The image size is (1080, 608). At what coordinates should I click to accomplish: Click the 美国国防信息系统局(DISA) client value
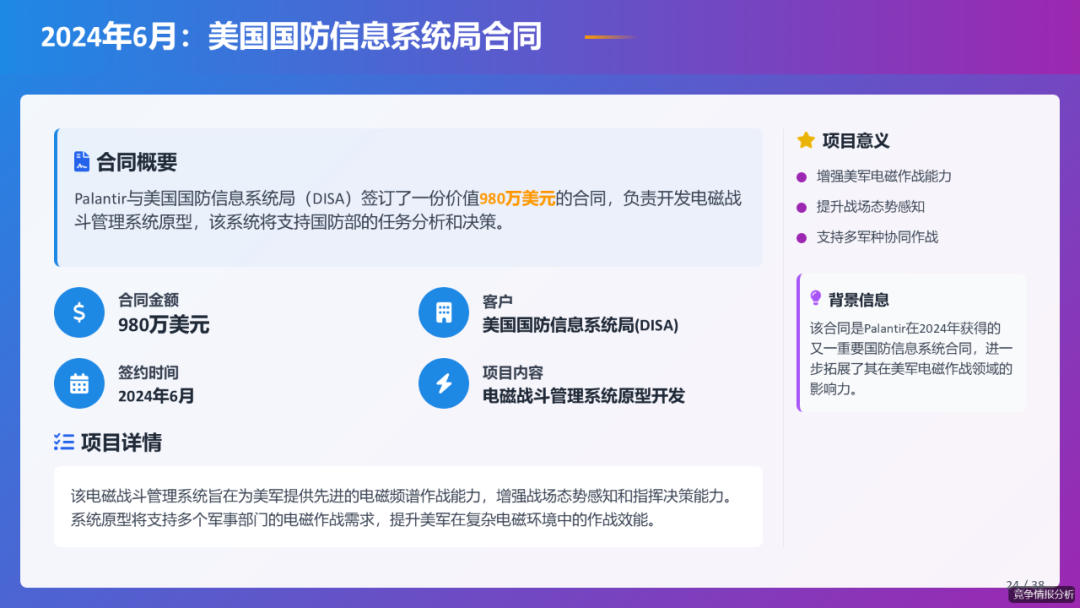[580, 325]
